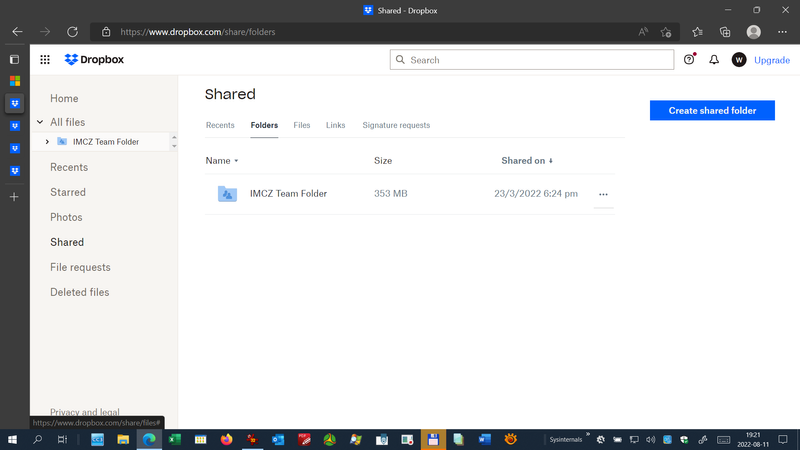The width and height of the screenshot is (800, 450).
Task: Open more options for IMCZ Team Folder
Action: coord(603,194)
